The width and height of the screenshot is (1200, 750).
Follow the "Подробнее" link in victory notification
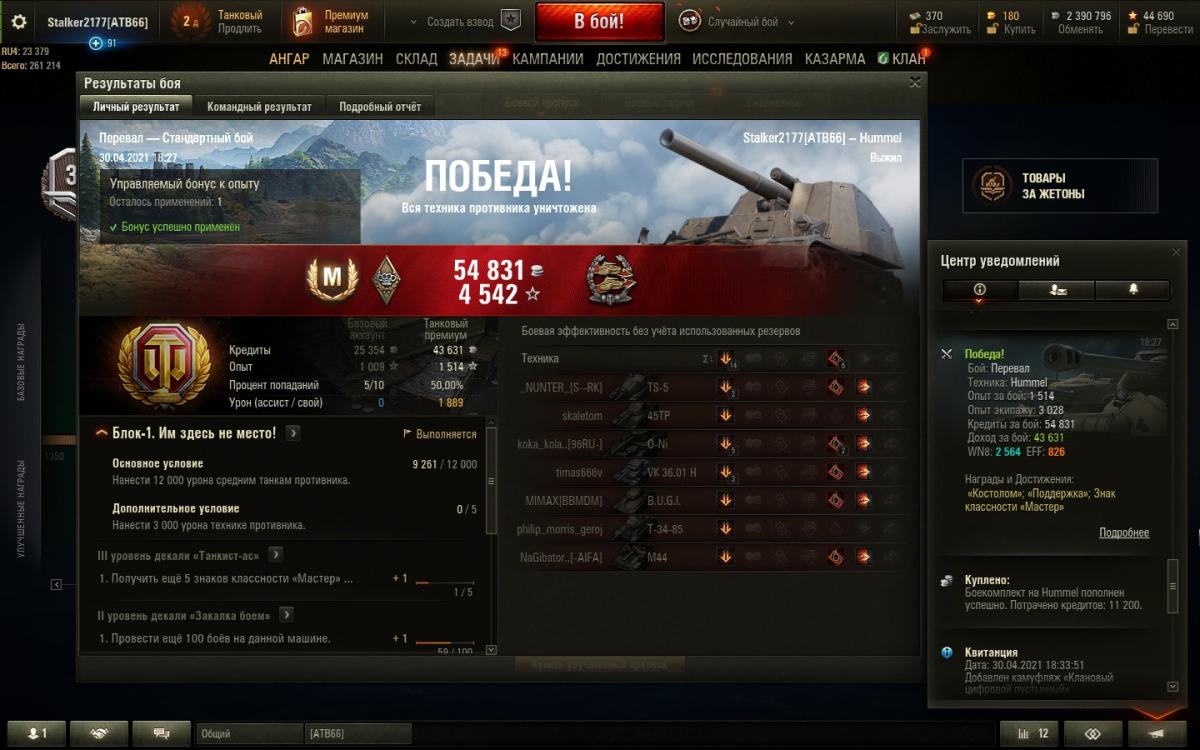pos(1124,533)
